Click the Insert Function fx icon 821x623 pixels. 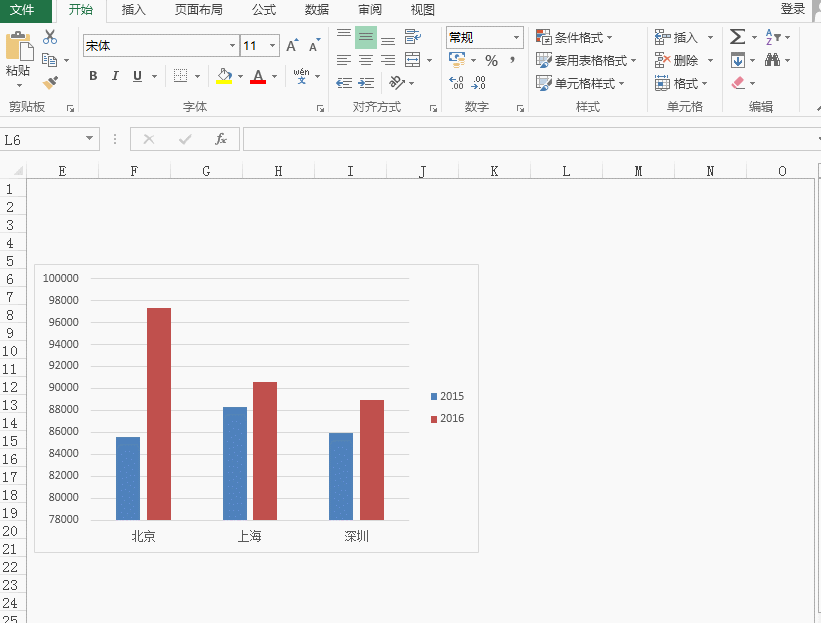[x=221, y=139]
